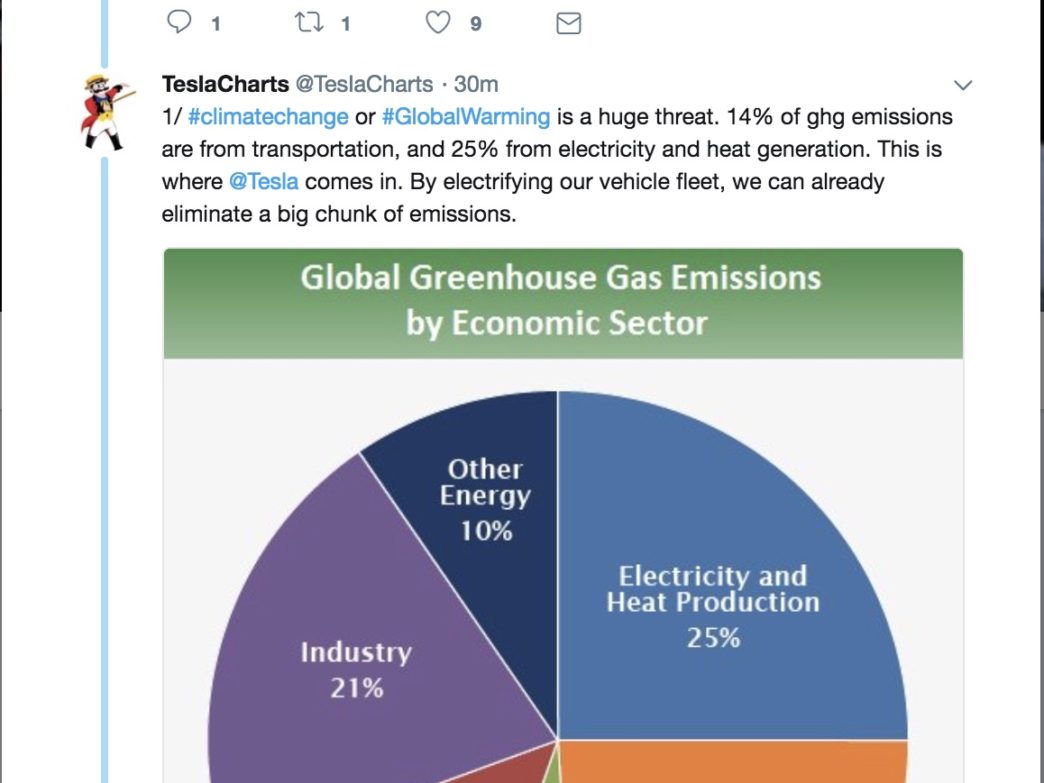The width and height of the screenshot is (1044, 783).
Task: Click the reply count 1
Action: point(216,25)
